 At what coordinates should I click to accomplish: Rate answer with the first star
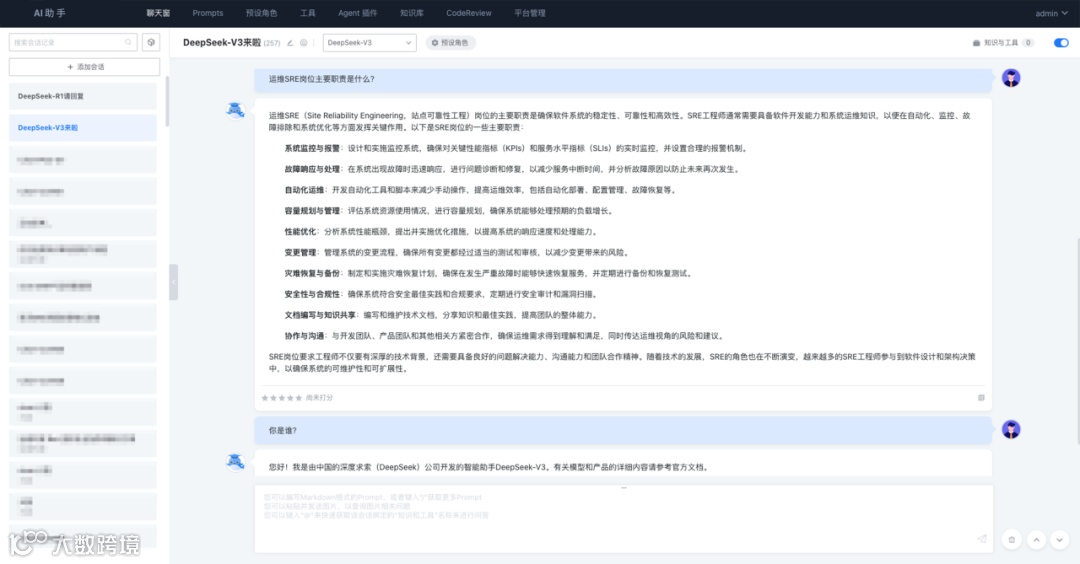tap(265, 398)
